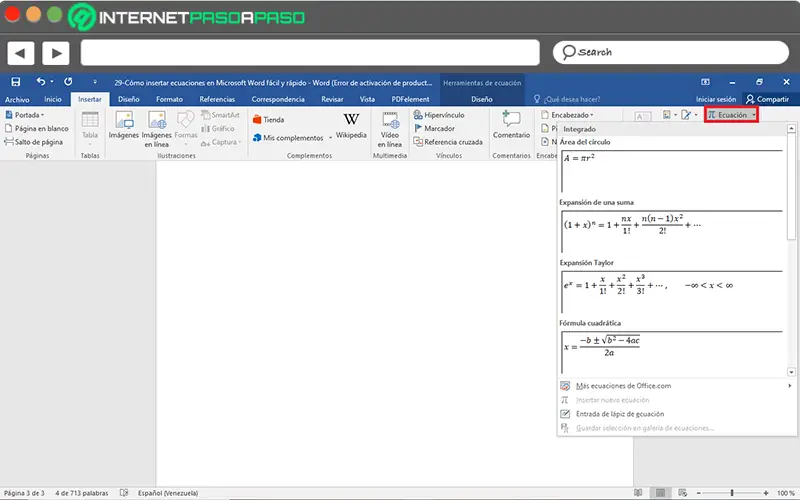Viewport: 800px width, 500px height.
Task: Insert a Salto de página
Action: point(34,142)
